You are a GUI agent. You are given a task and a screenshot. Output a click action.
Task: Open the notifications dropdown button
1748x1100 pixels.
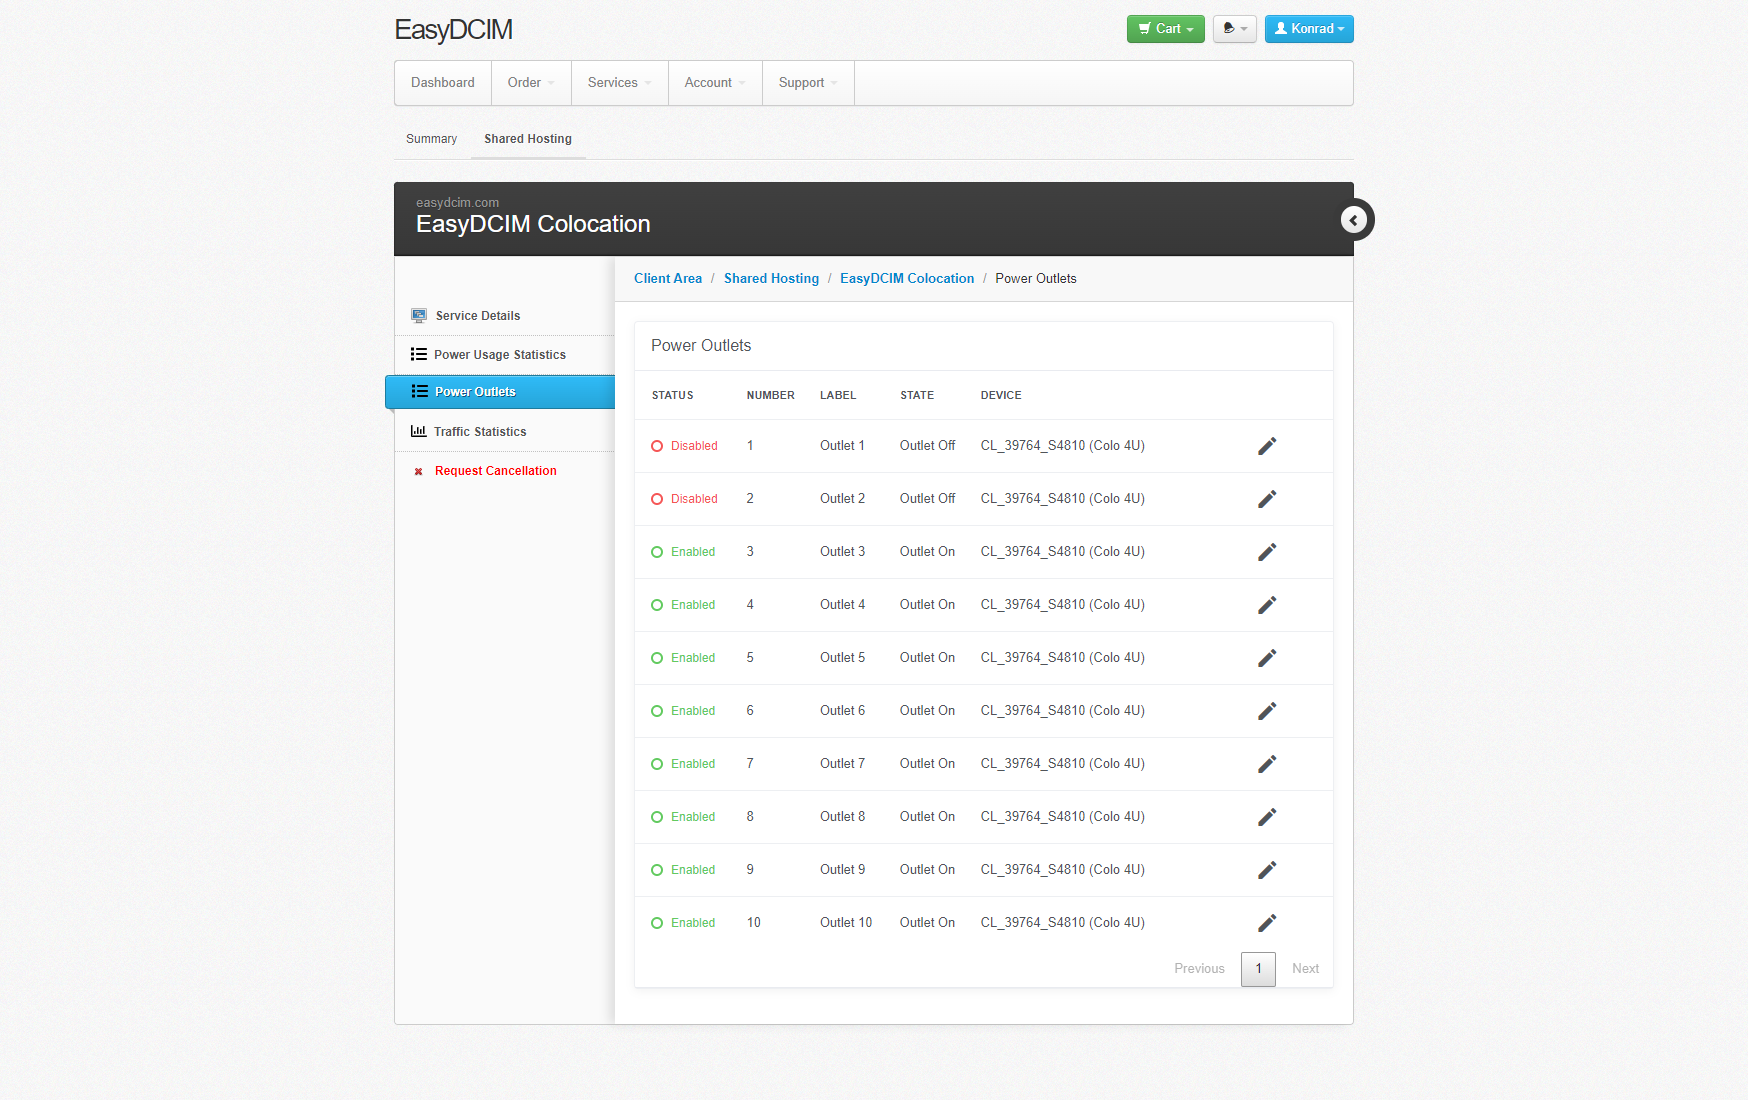click(1234, 29)
